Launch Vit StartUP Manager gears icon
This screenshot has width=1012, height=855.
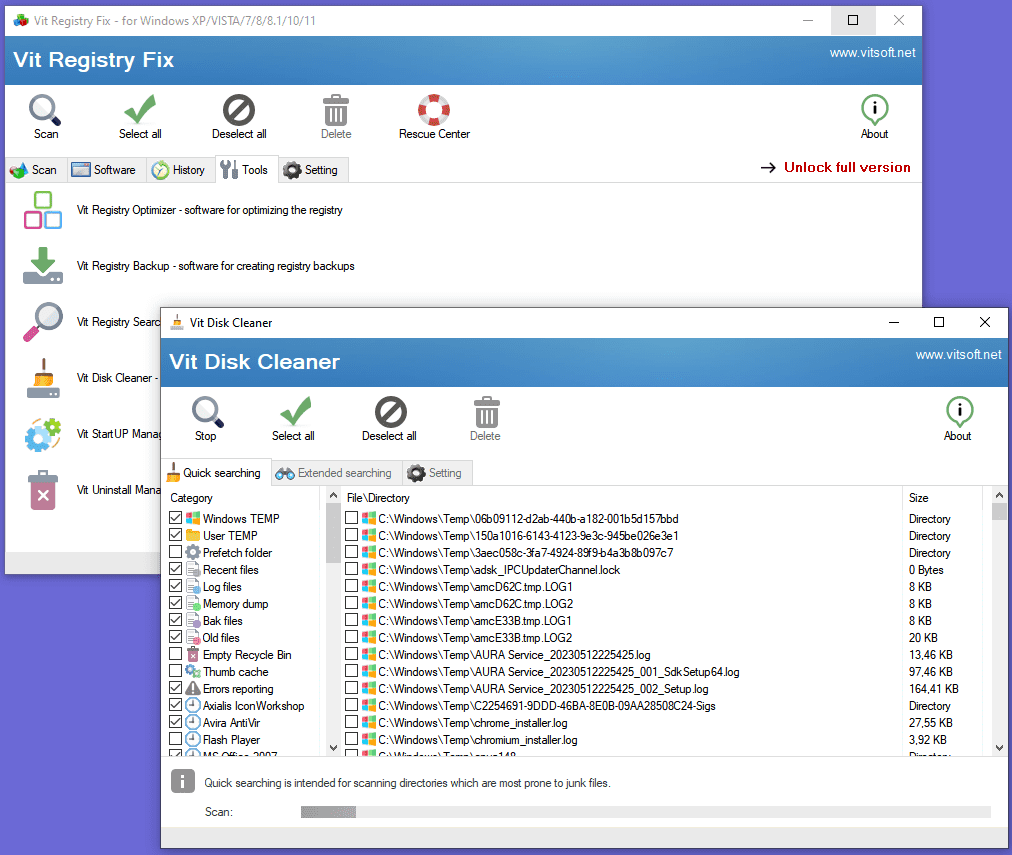(43, 434)
